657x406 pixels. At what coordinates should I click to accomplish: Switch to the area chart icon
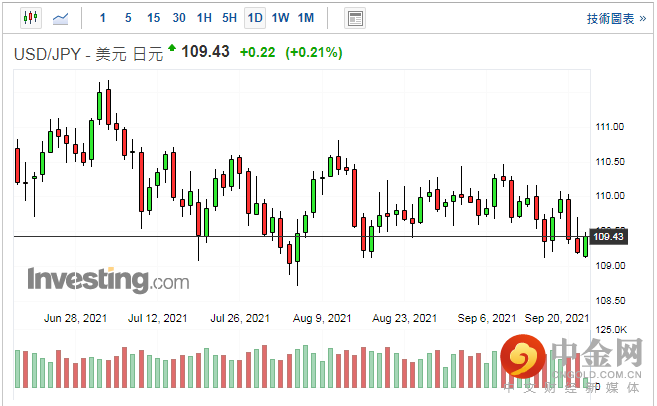(62, 18)
